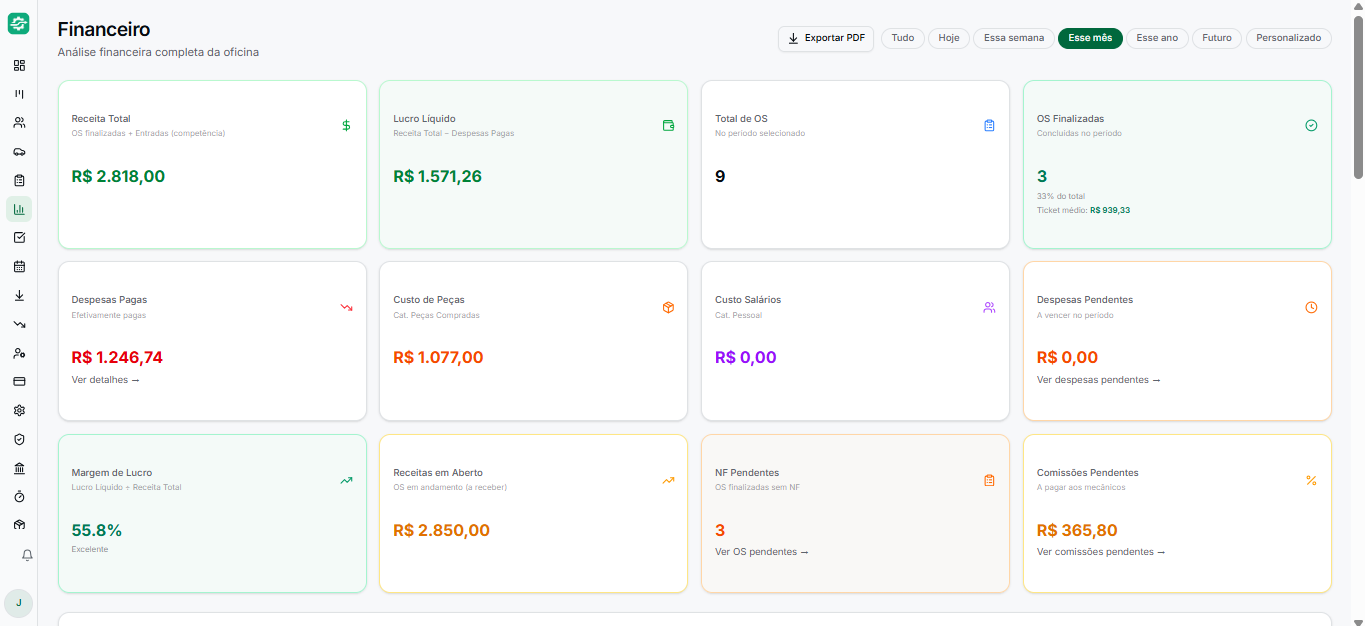Open the calendar icon in sidebar
This screenshot has height=626, width=1365.
point(19,267)
